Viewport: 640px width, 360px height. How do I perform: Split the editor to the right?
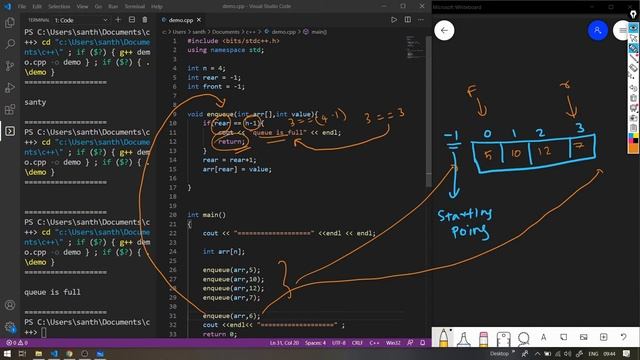coord(407,20)
